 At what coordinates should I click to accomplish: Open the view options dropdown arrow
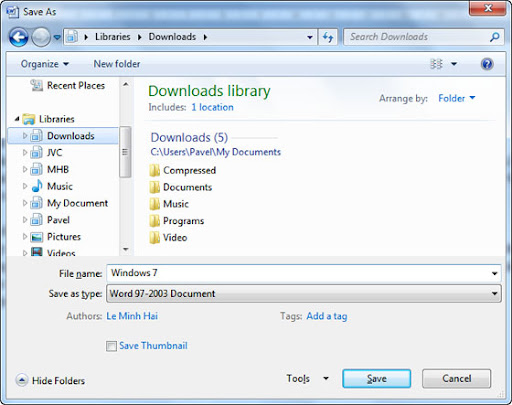point(454,64)
